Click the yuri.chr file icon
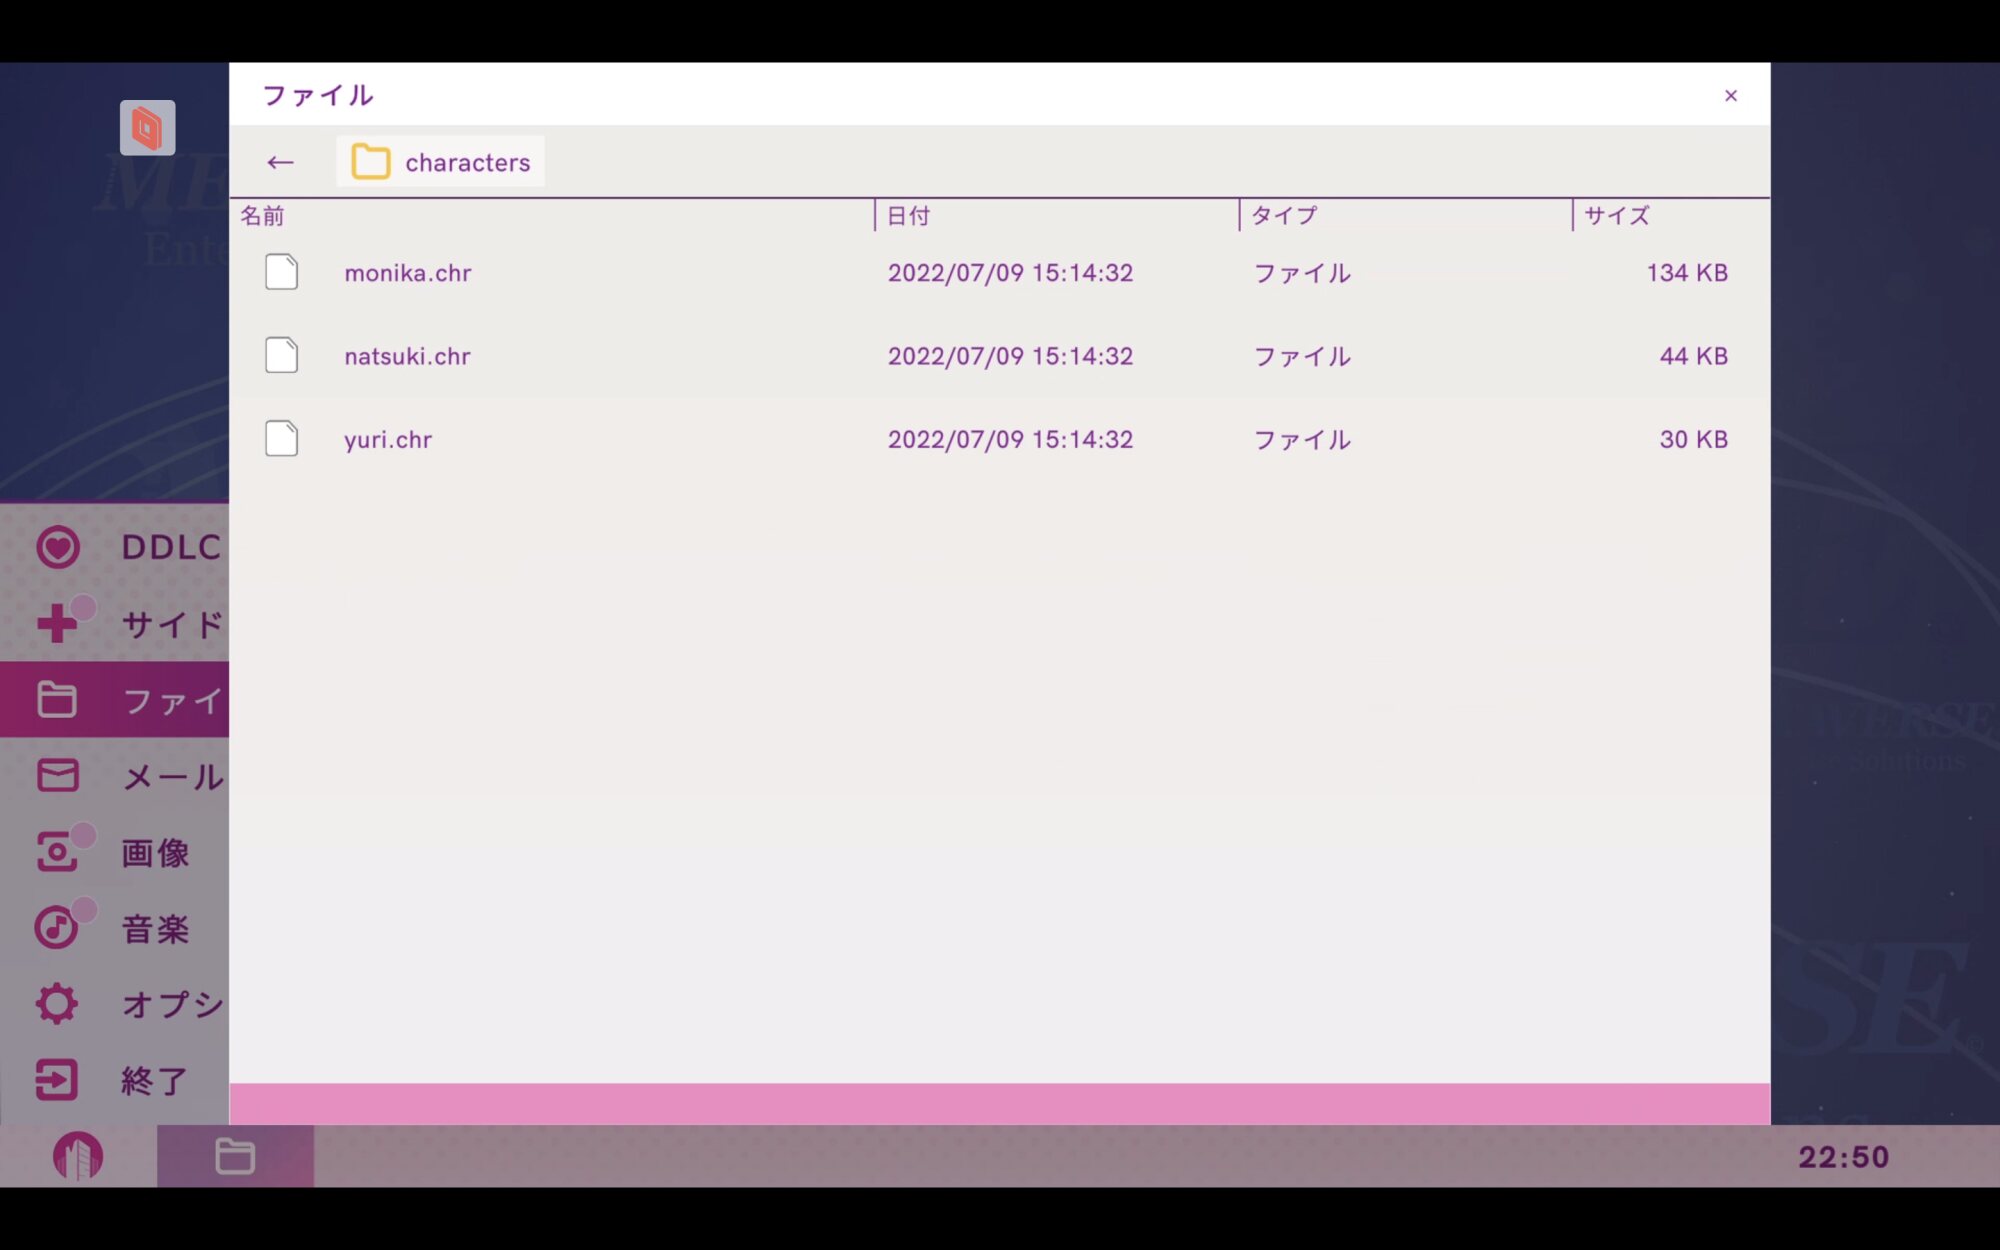 coord(282,439)
